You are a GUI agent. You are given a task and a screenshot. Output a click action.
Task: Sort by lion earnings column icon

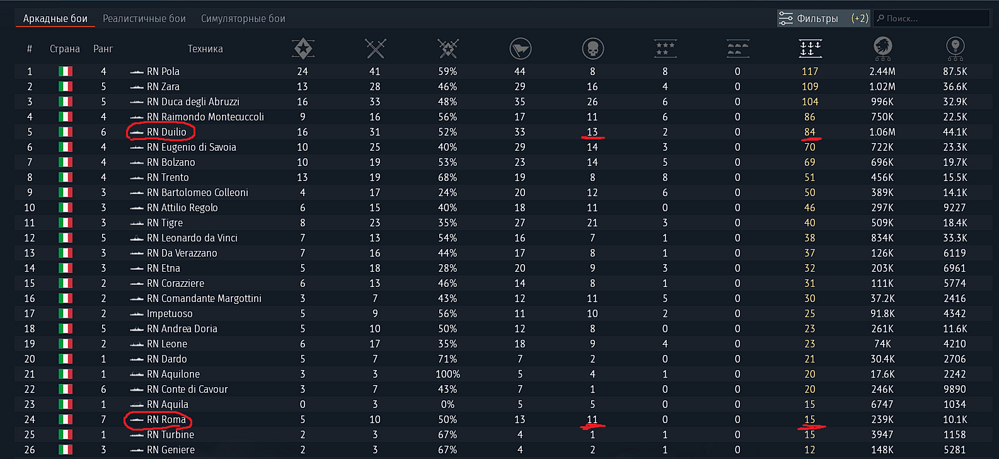(882, 48)
